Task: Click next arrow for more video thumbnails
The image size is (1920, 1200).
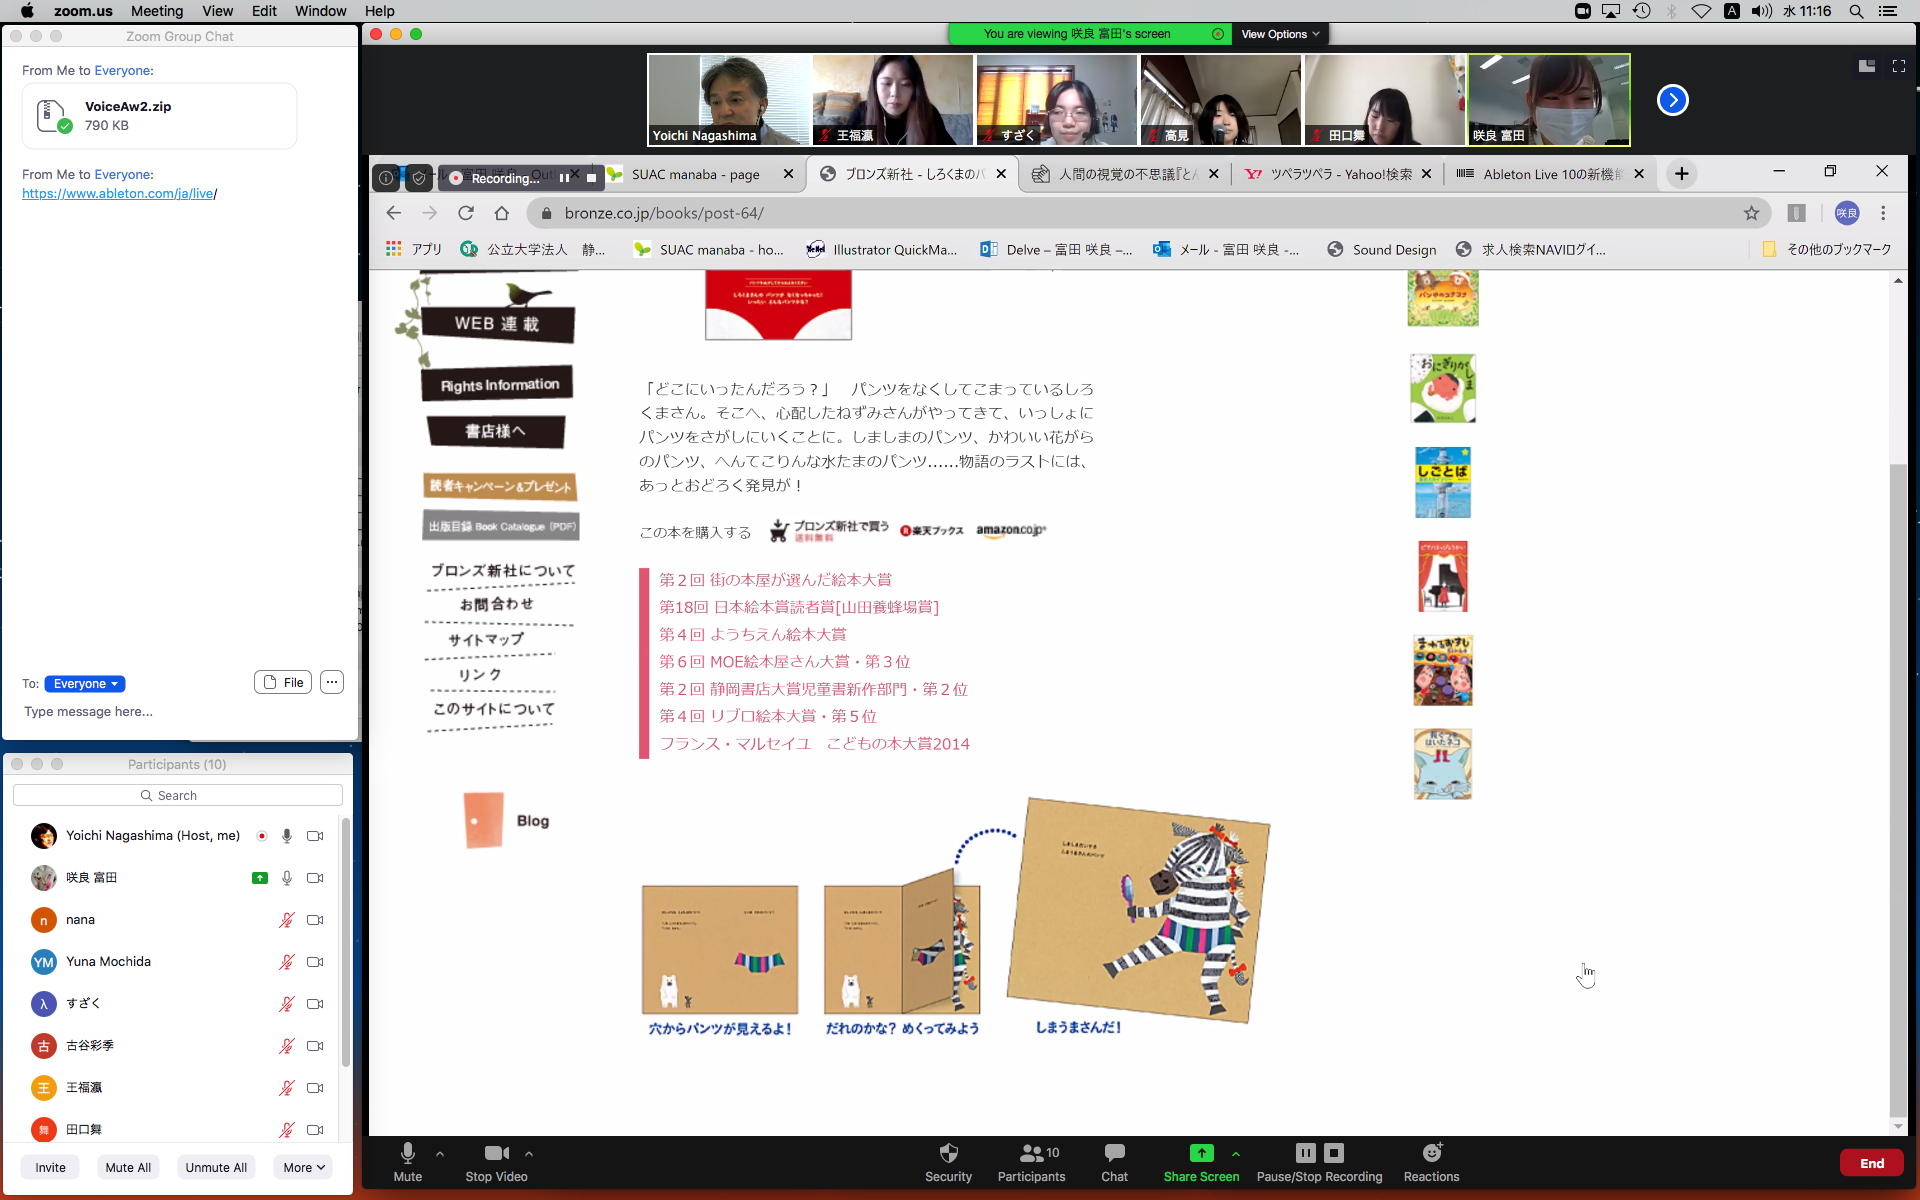Action: point(1672,100)
